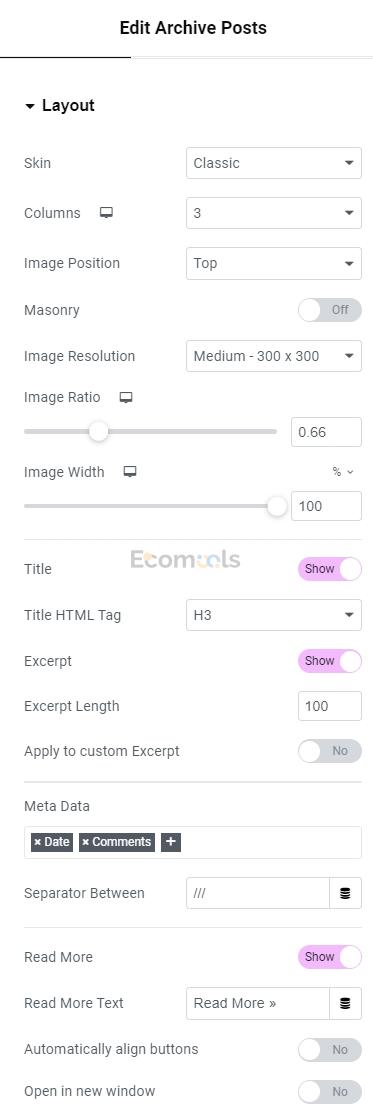This screenshot has width=373, height=1120.
Task: Open dynamic tags for Read More Text
Action: [345, 1004]
